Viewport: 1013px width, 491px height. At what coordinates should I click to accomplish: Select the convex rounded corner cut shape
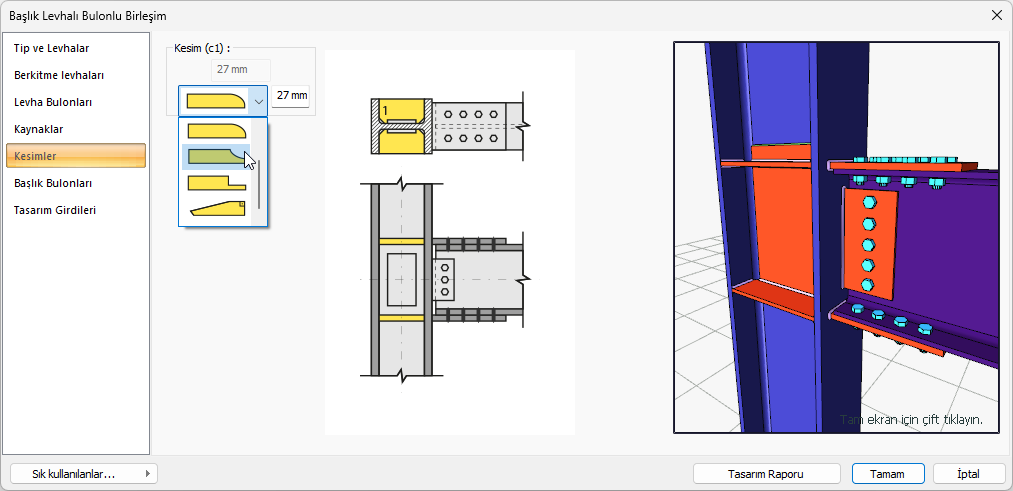click(x=216, y=130)
